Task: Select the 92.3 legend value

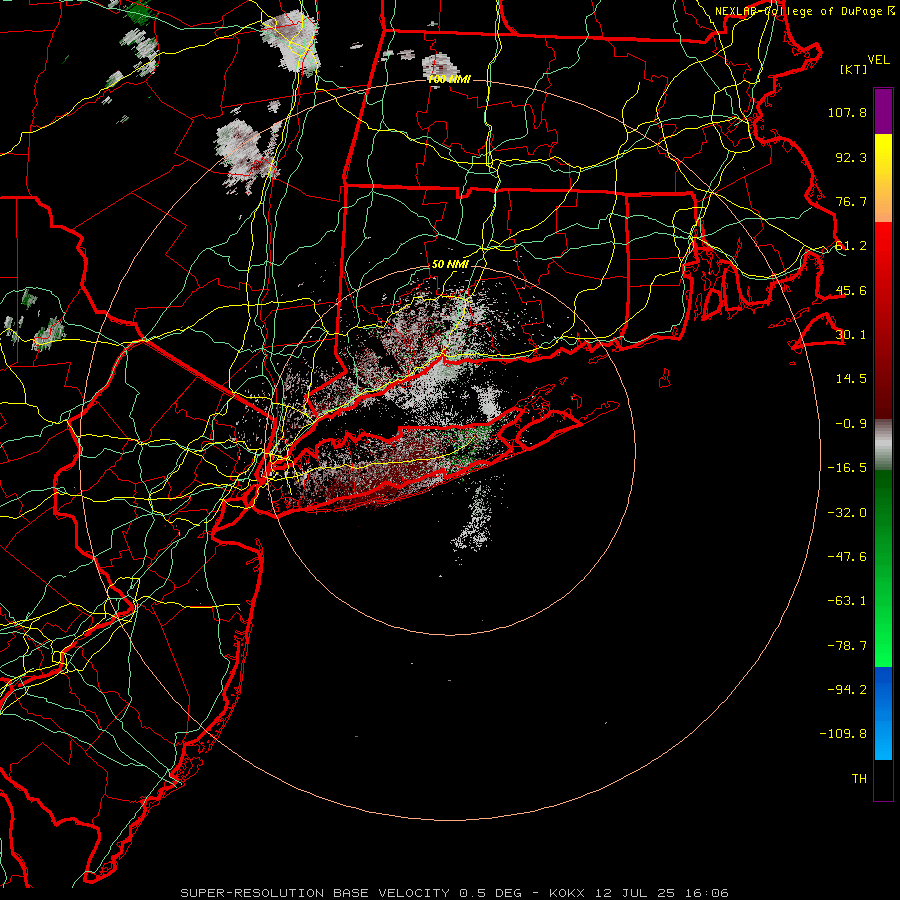Action: click(851, 157)
